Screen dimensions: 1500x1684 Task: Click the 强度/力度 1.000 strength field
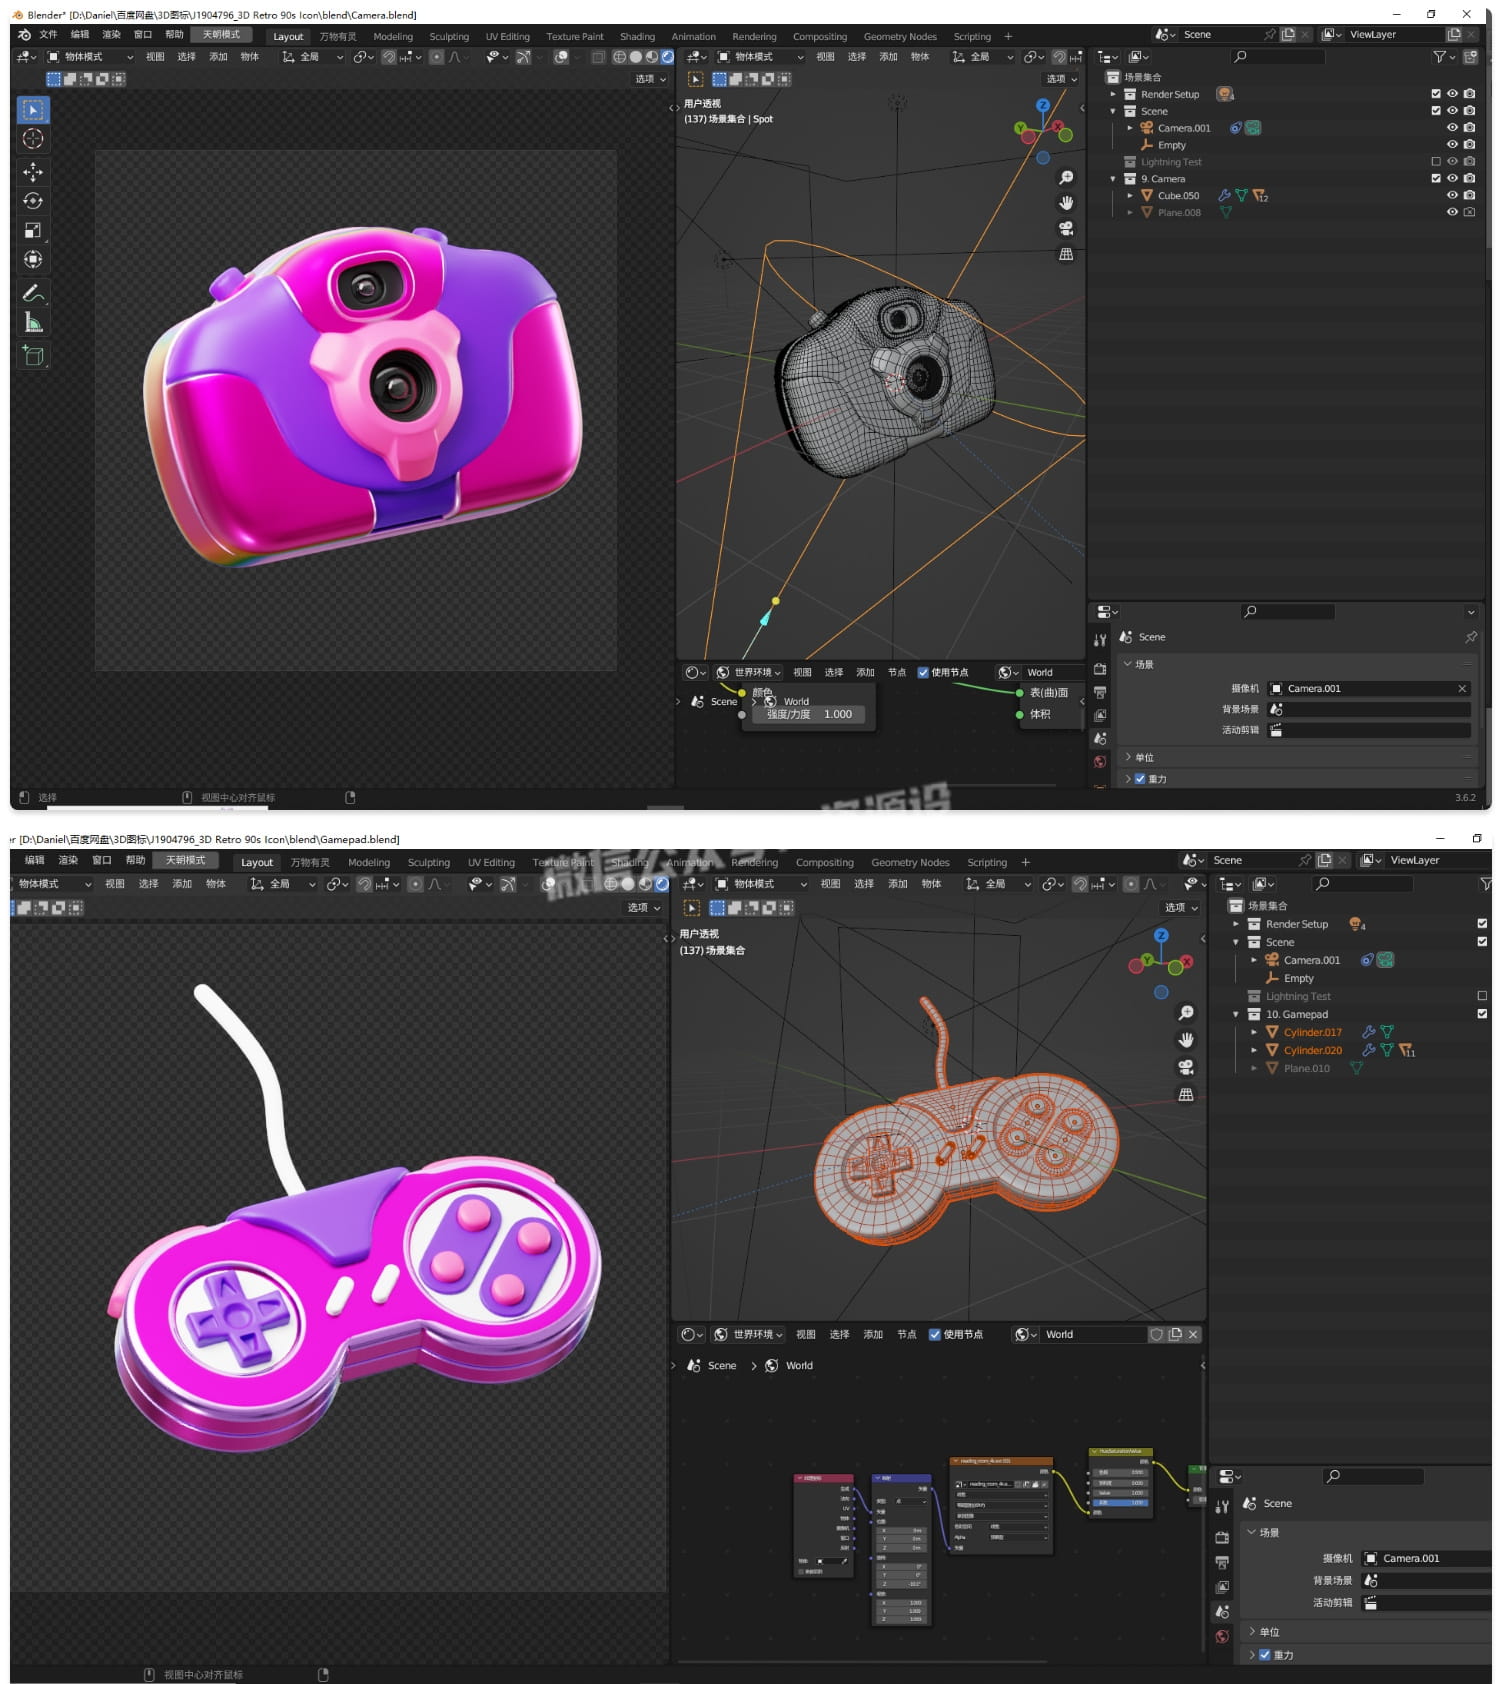click(808, 714)
